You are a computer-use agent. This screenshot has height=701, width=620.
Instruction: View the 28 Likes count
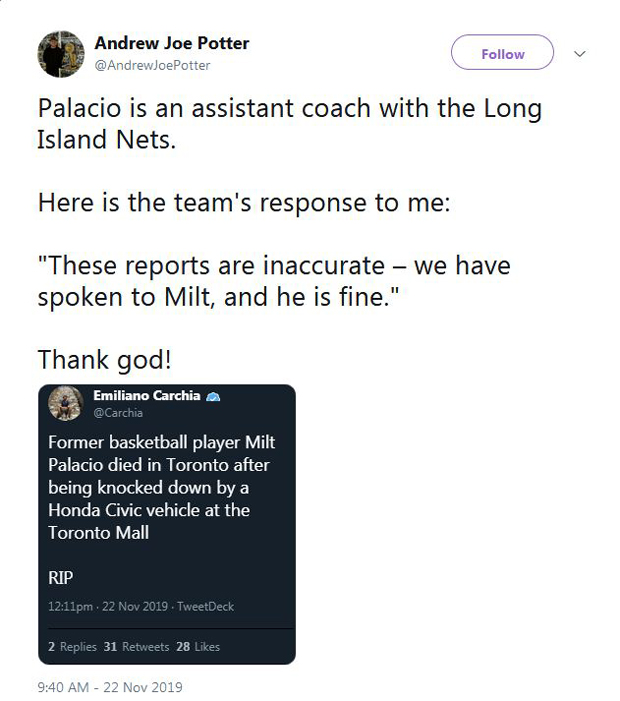(197, 647)
